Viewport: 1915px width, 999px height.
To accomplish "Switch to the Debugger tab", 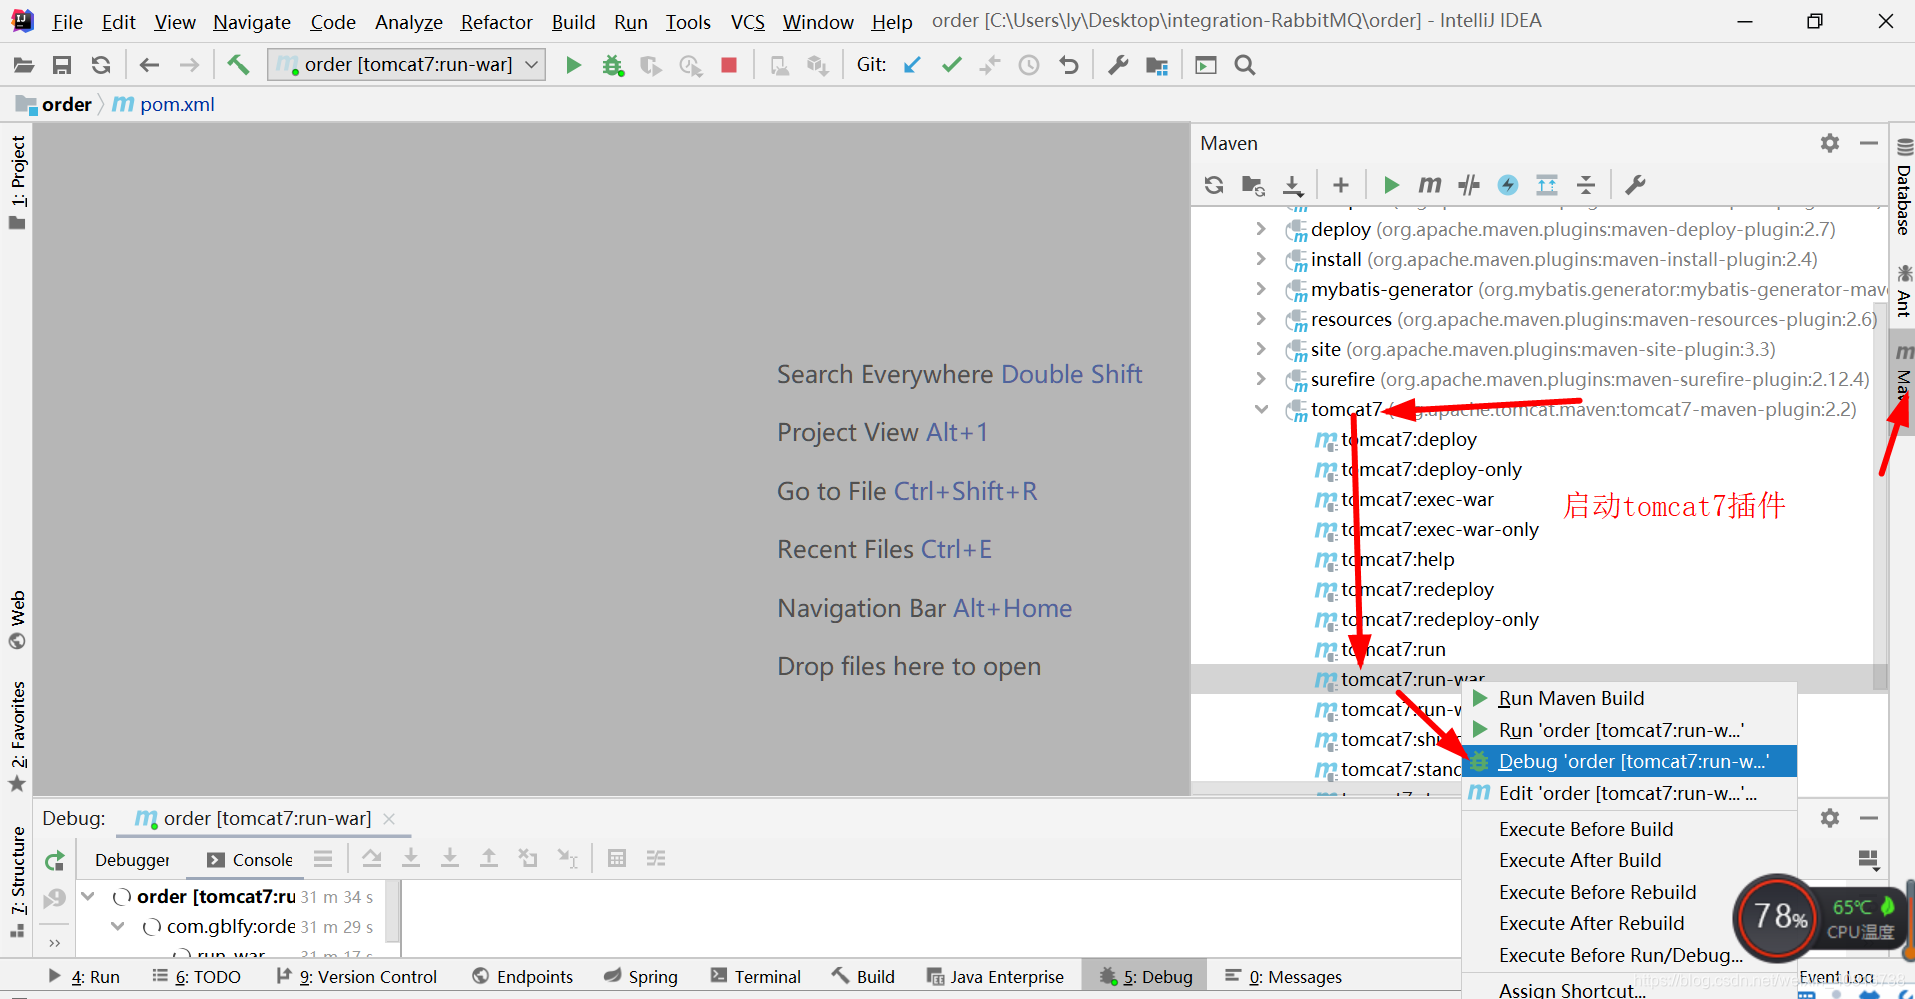I will 133,860.
